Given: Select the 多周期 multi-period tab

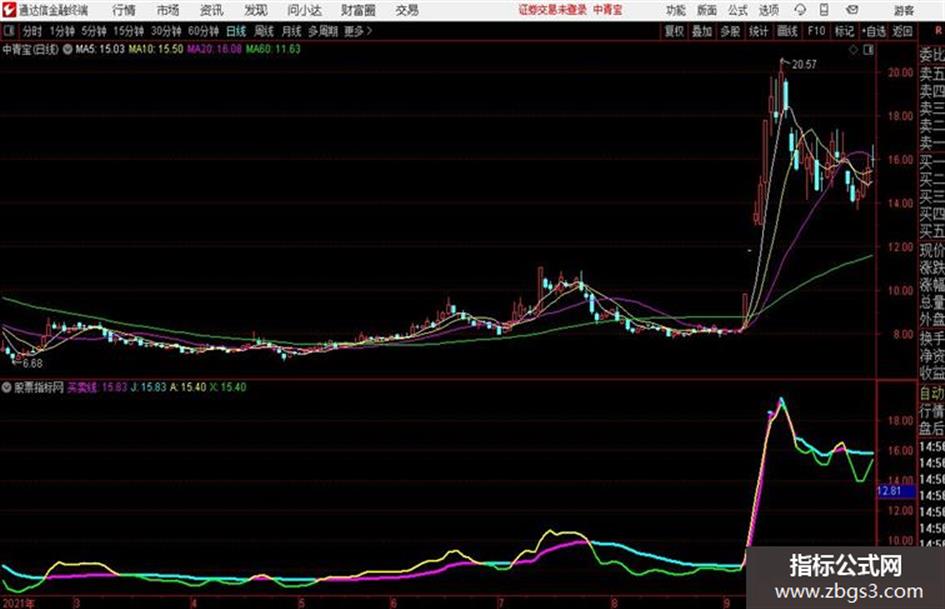Looking at the screenshot, I should [x=324, y=31].
